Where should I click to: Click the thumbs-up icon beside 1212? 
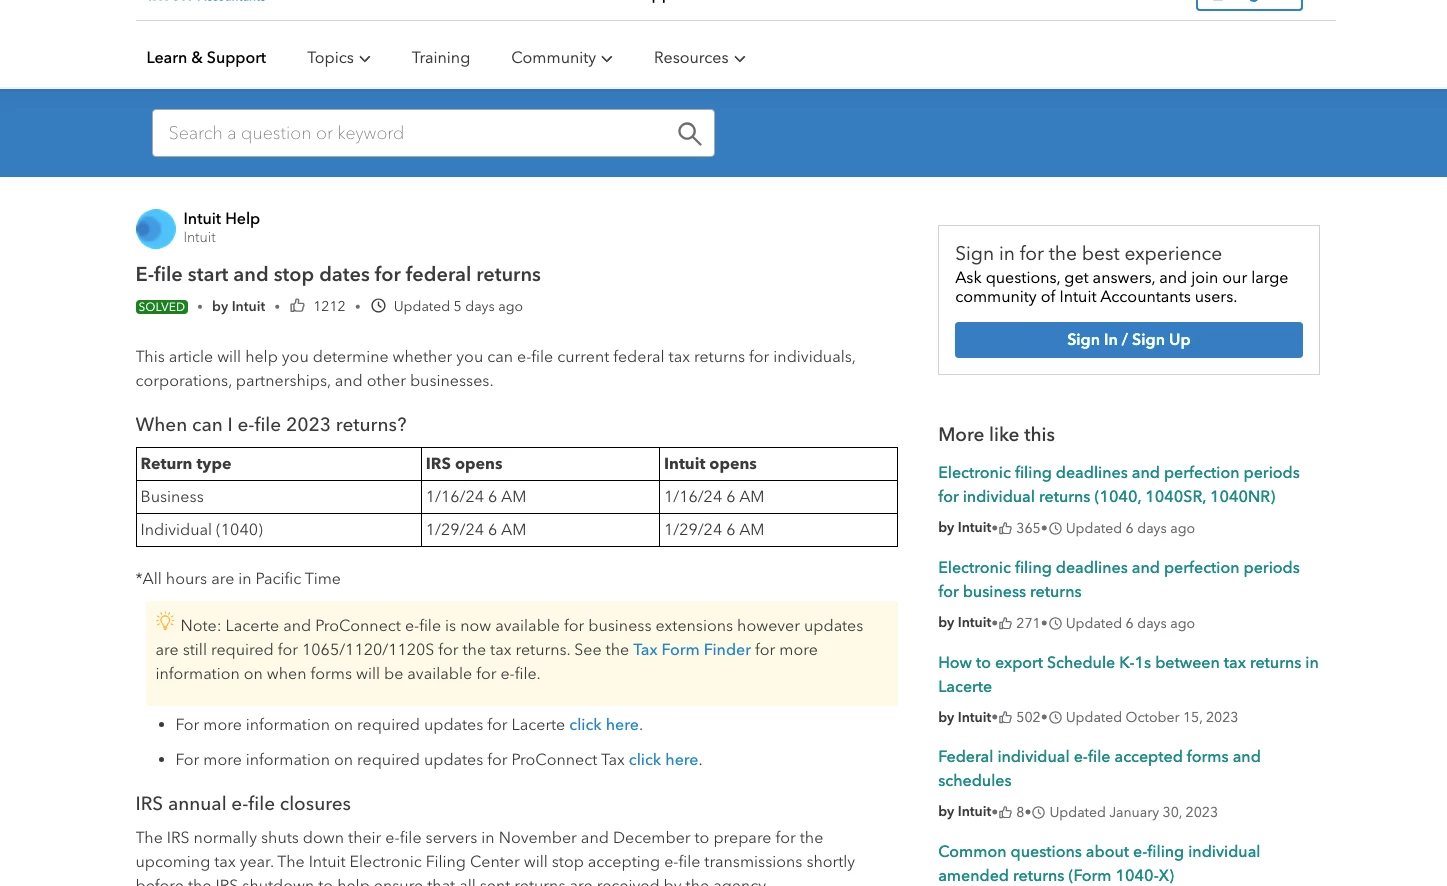click(x=297, y=306)
